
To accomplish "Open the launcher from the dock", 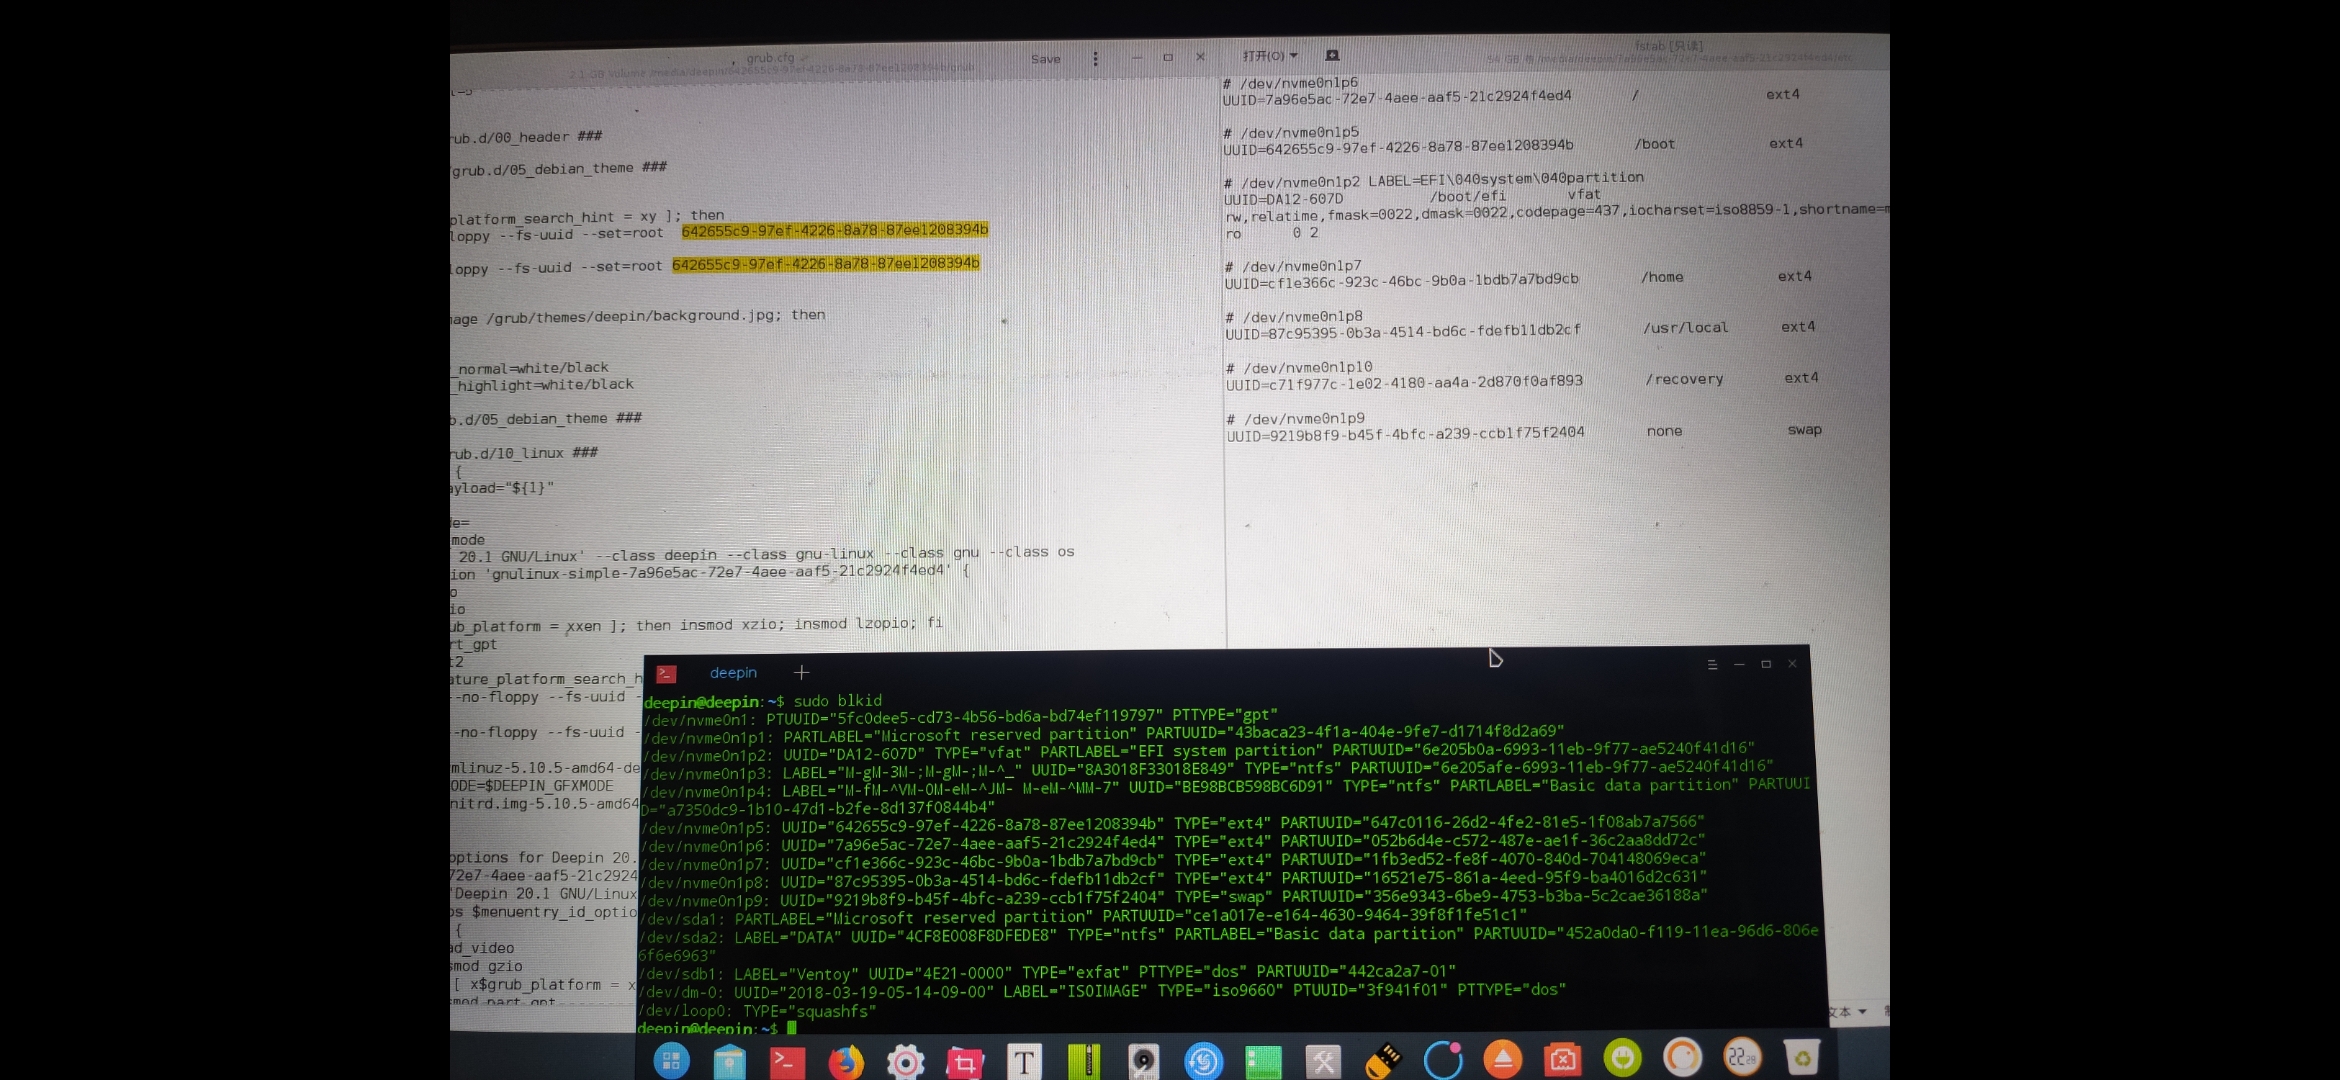I will pos(671,1060).
